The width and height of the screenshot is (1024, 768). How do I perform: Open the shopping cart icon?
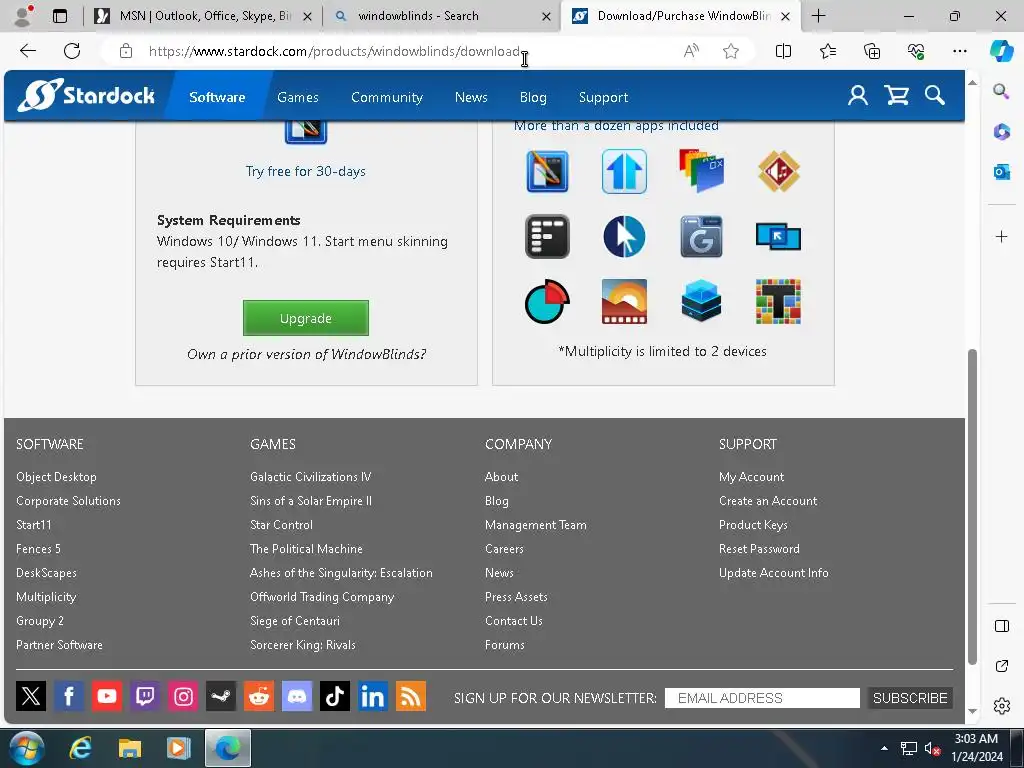click(x=896, y=96)
